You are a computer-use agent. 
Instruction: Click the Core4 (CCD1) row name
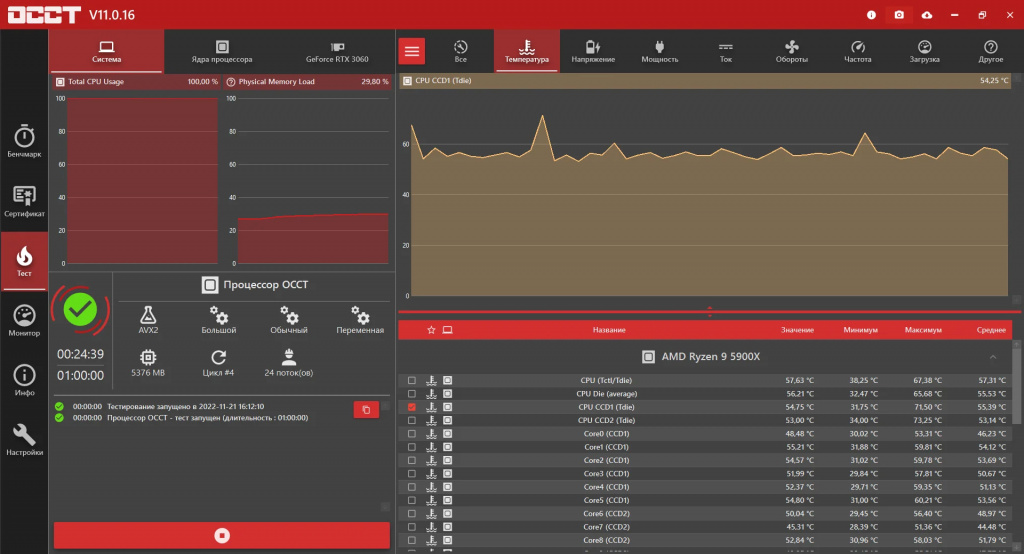coord(606,487)
